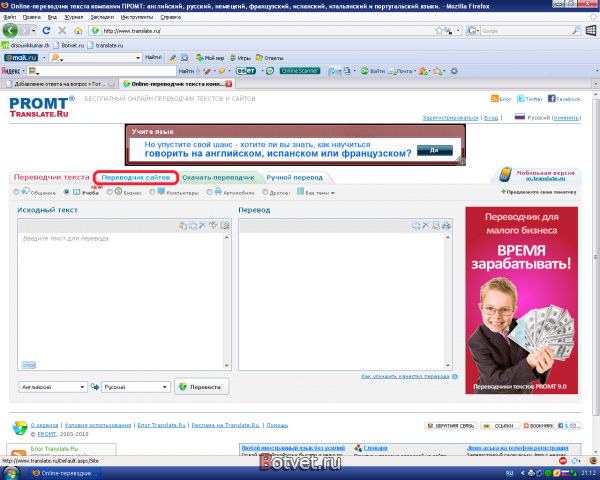Viewport: 600px width, 480px height.
Task: Copy translation icon in translation toolbar
Action: pos(416,225)
